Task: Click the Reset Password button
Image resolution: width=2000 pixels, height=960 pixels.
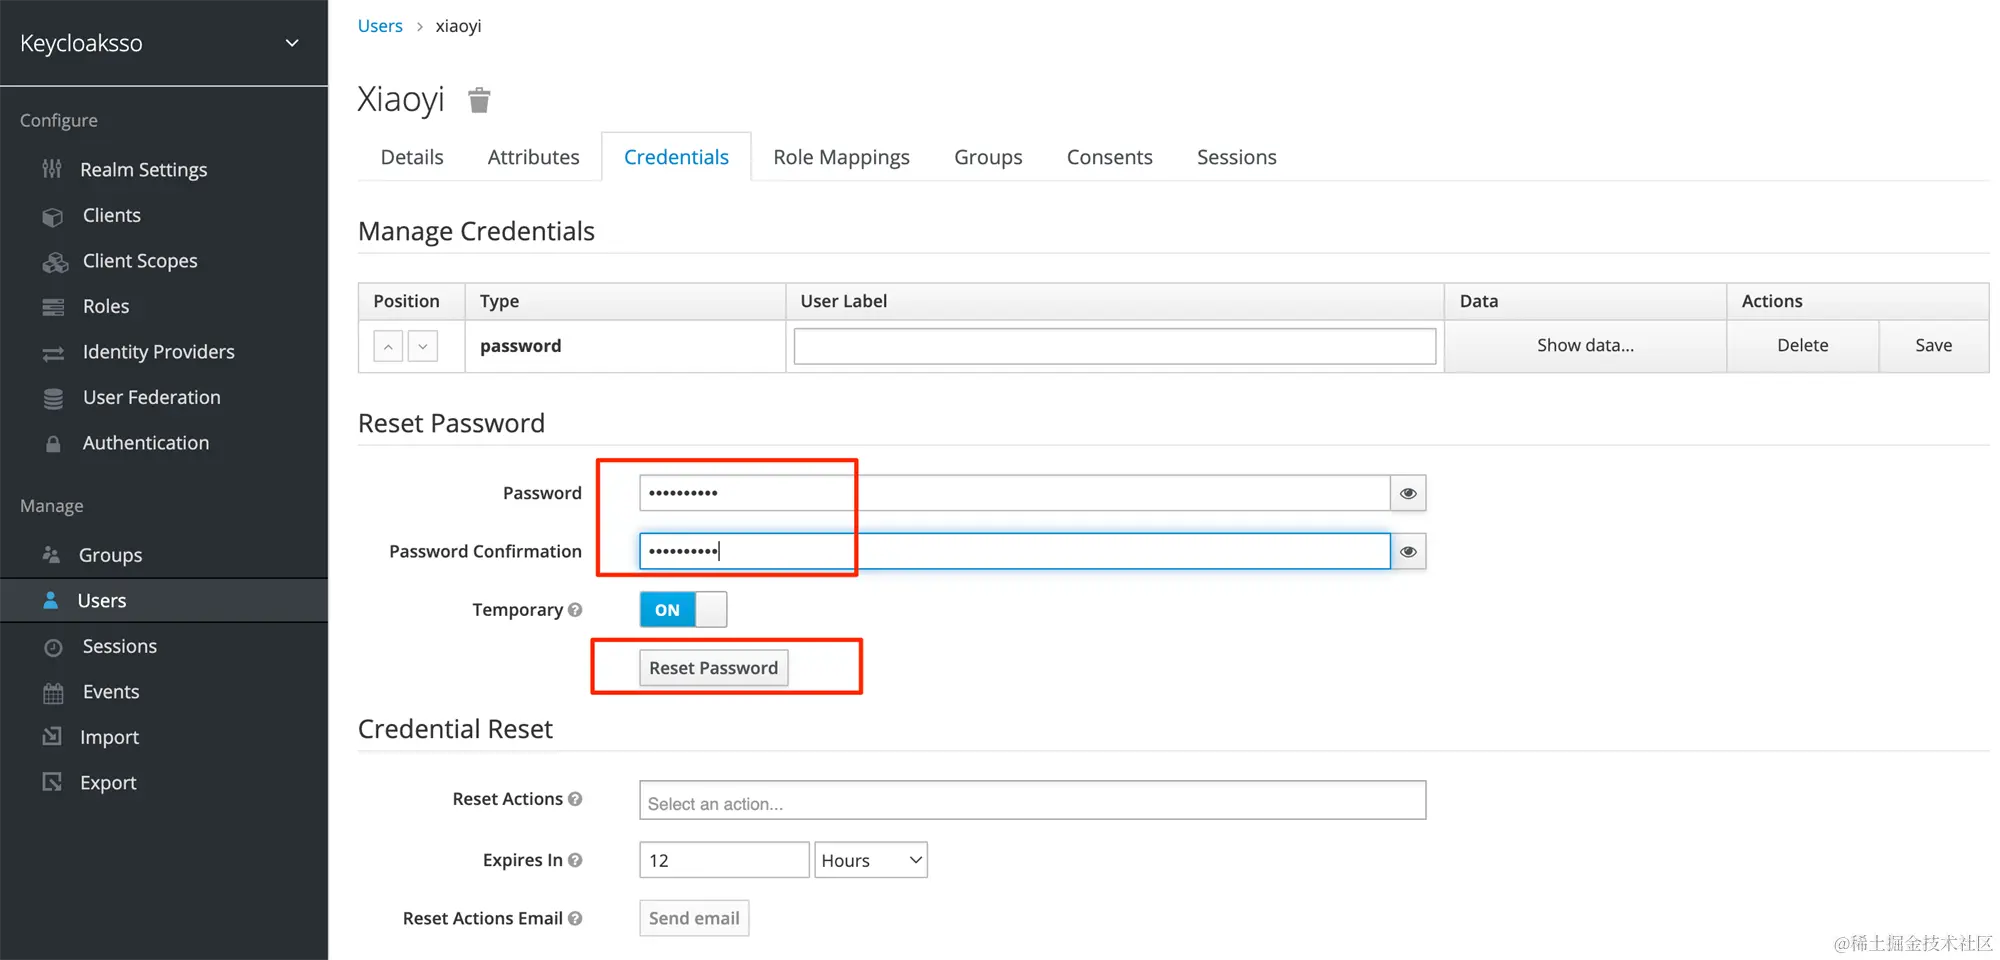Action: tap(713, 668)
